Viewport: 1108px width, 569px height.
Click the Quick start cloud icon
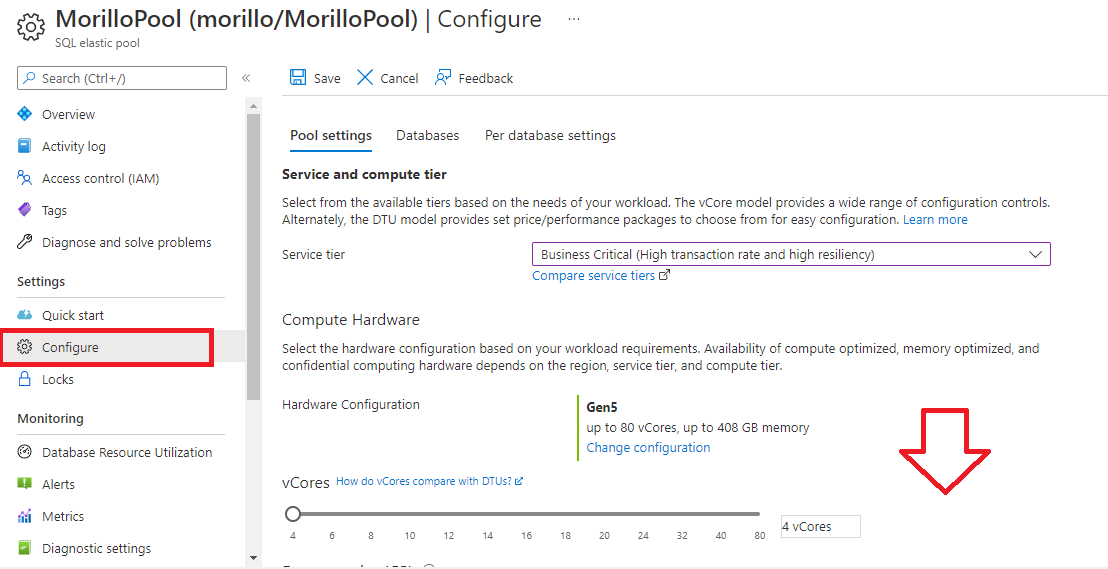[x=25, y=315]
